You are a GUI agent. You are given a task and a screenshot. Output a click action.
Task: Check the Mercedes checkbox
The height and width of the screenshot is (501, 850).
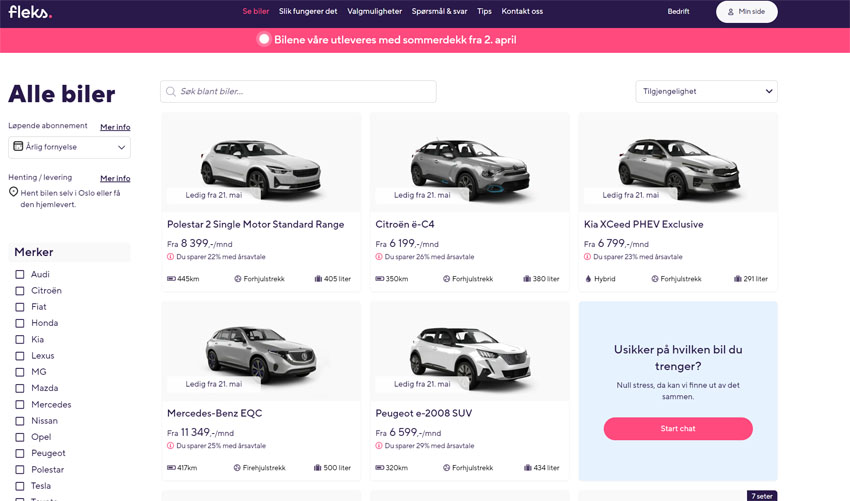(x=19, y=405)
